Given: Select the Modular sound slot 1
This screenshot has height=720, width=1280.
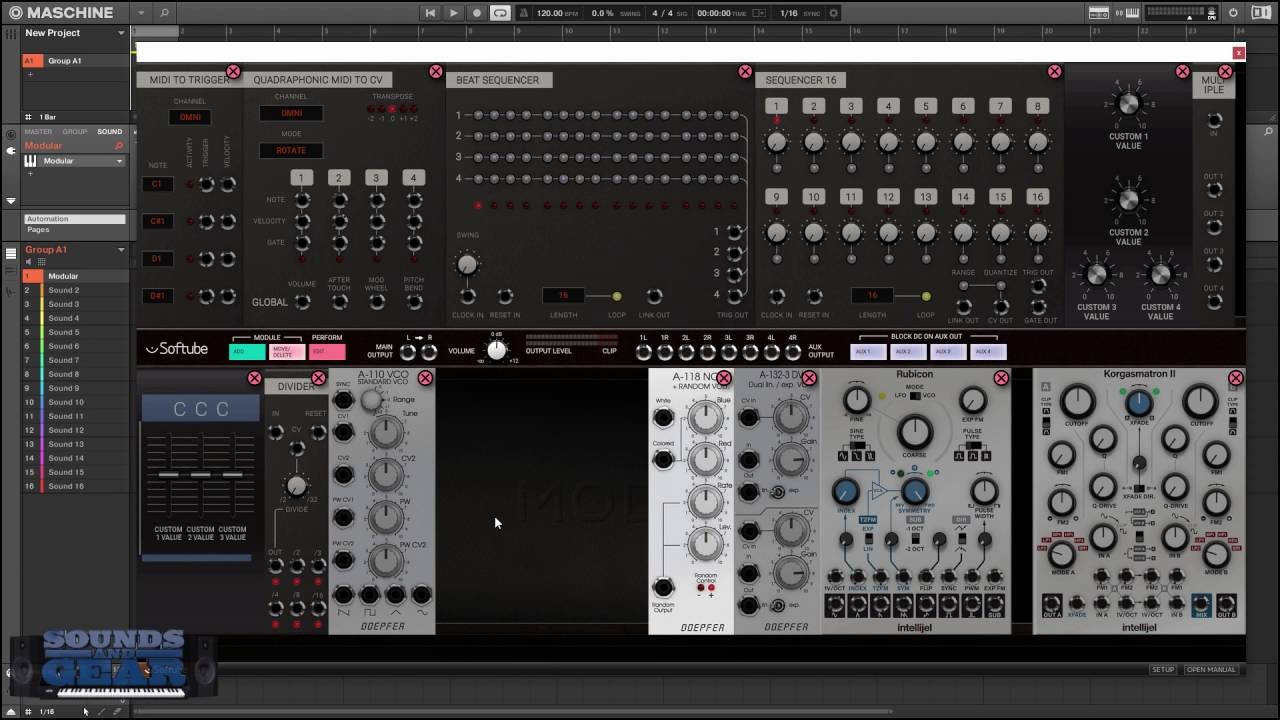Looking at the screenshot, I should pos(76,276).
